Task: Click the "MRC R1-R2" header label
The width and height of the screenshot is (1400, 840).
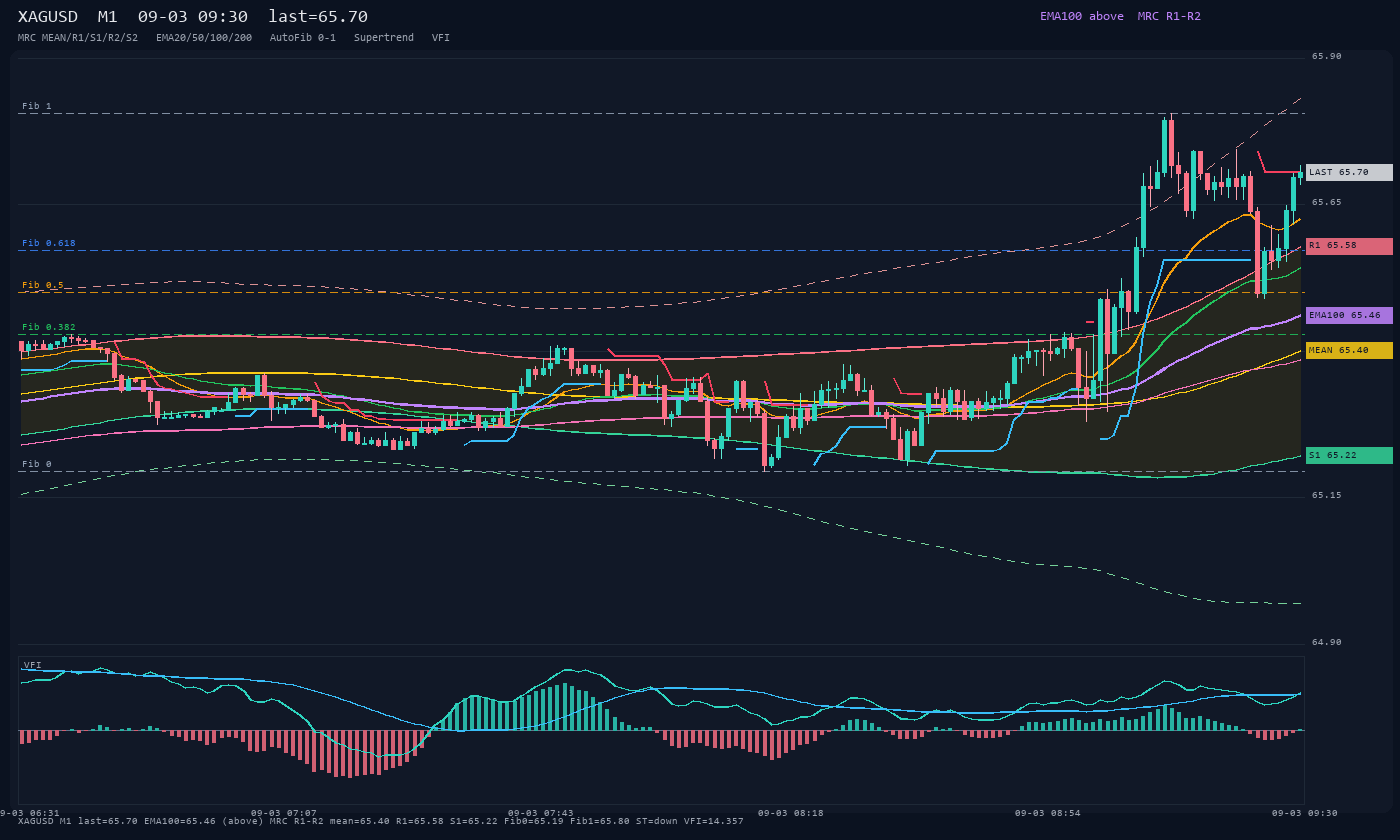Action: pos(1169,16)
